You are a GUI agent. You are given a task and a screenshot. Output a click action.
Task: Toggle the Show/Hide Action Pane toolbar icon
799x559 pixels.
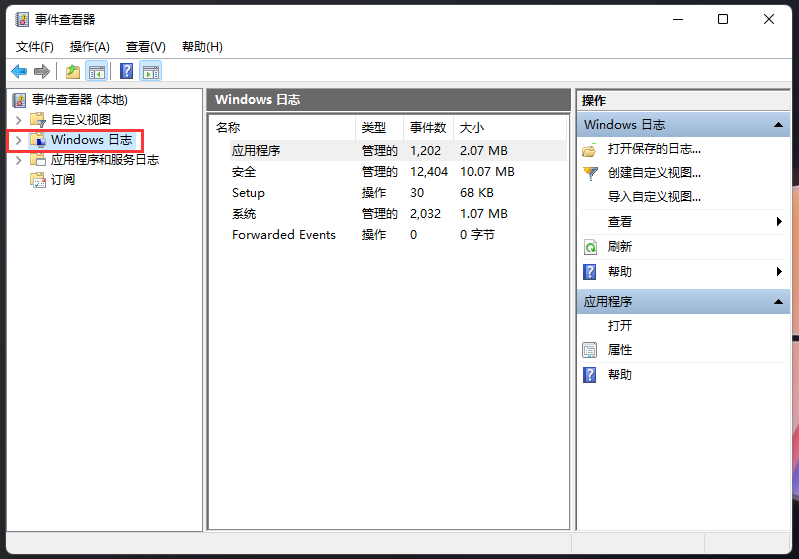151,71
